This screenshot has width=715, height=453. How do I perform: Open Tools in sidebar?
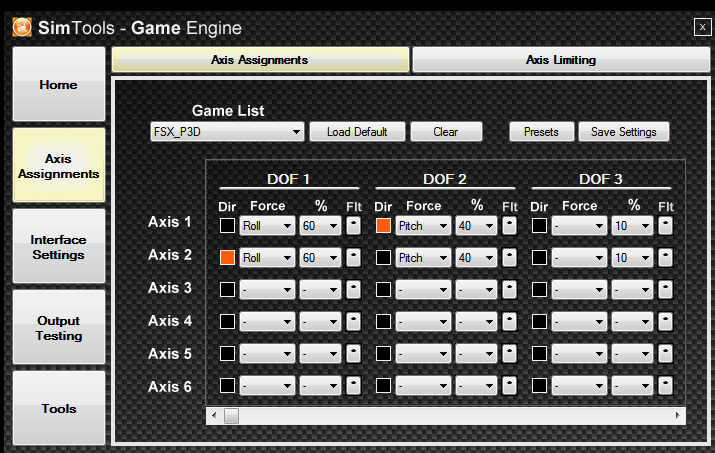coord(59,408)
